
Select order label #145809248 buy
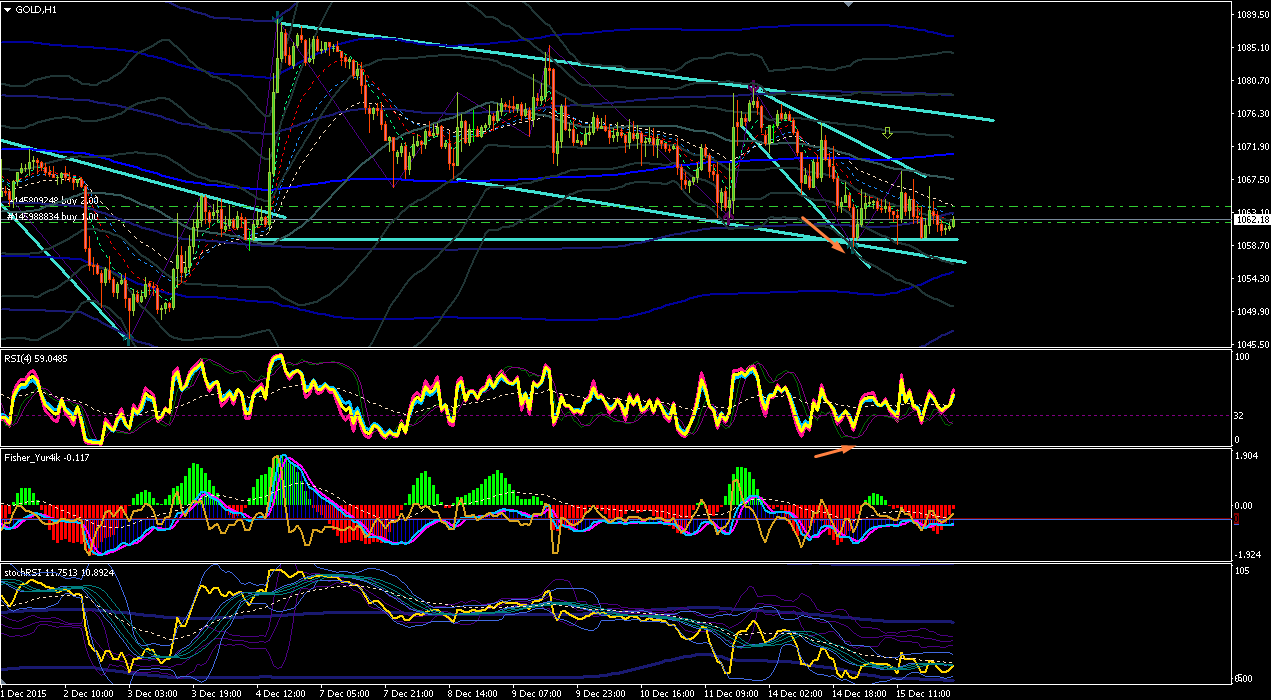tap(52, 201)
